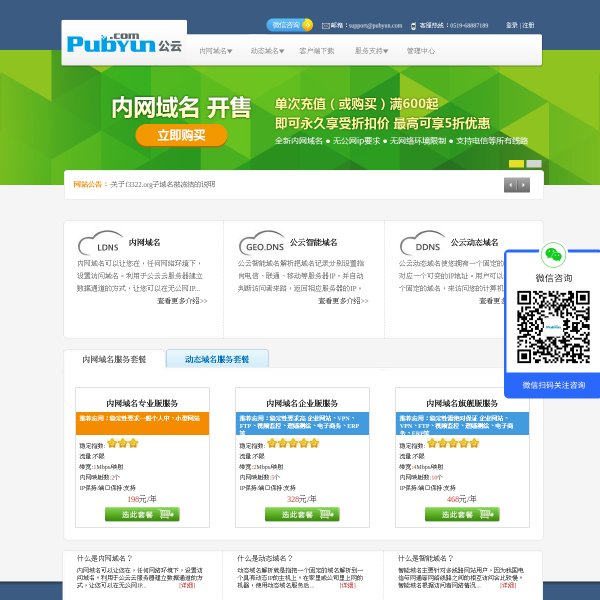Image resolution: width=600 pixels, height=600 pixels.
Task: Click the WeChat QR code image
Action: [553, 327]
